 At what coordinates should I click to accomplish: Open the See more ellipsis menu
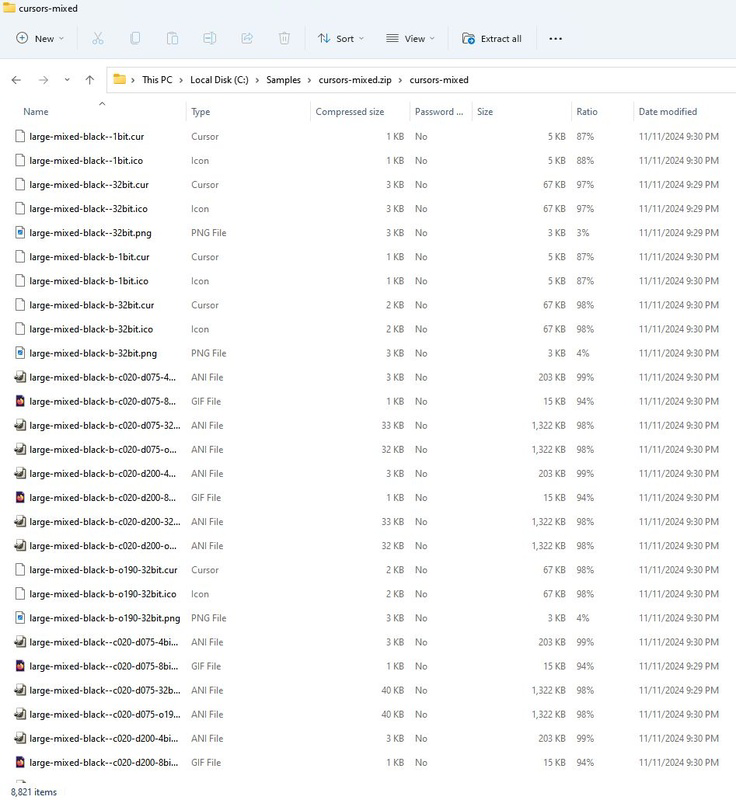[x=555, y=39]
